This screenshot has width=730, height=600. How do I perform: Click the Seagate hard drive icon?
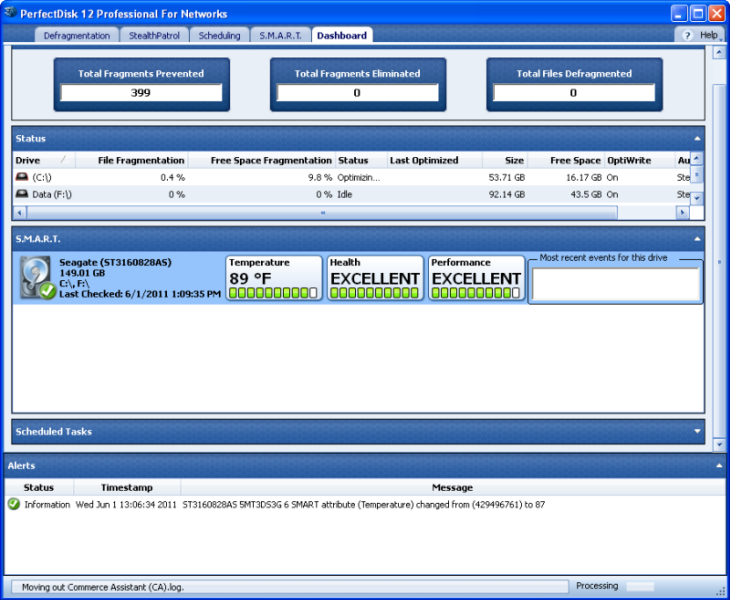pyautogui.click(x=37, y=278)
